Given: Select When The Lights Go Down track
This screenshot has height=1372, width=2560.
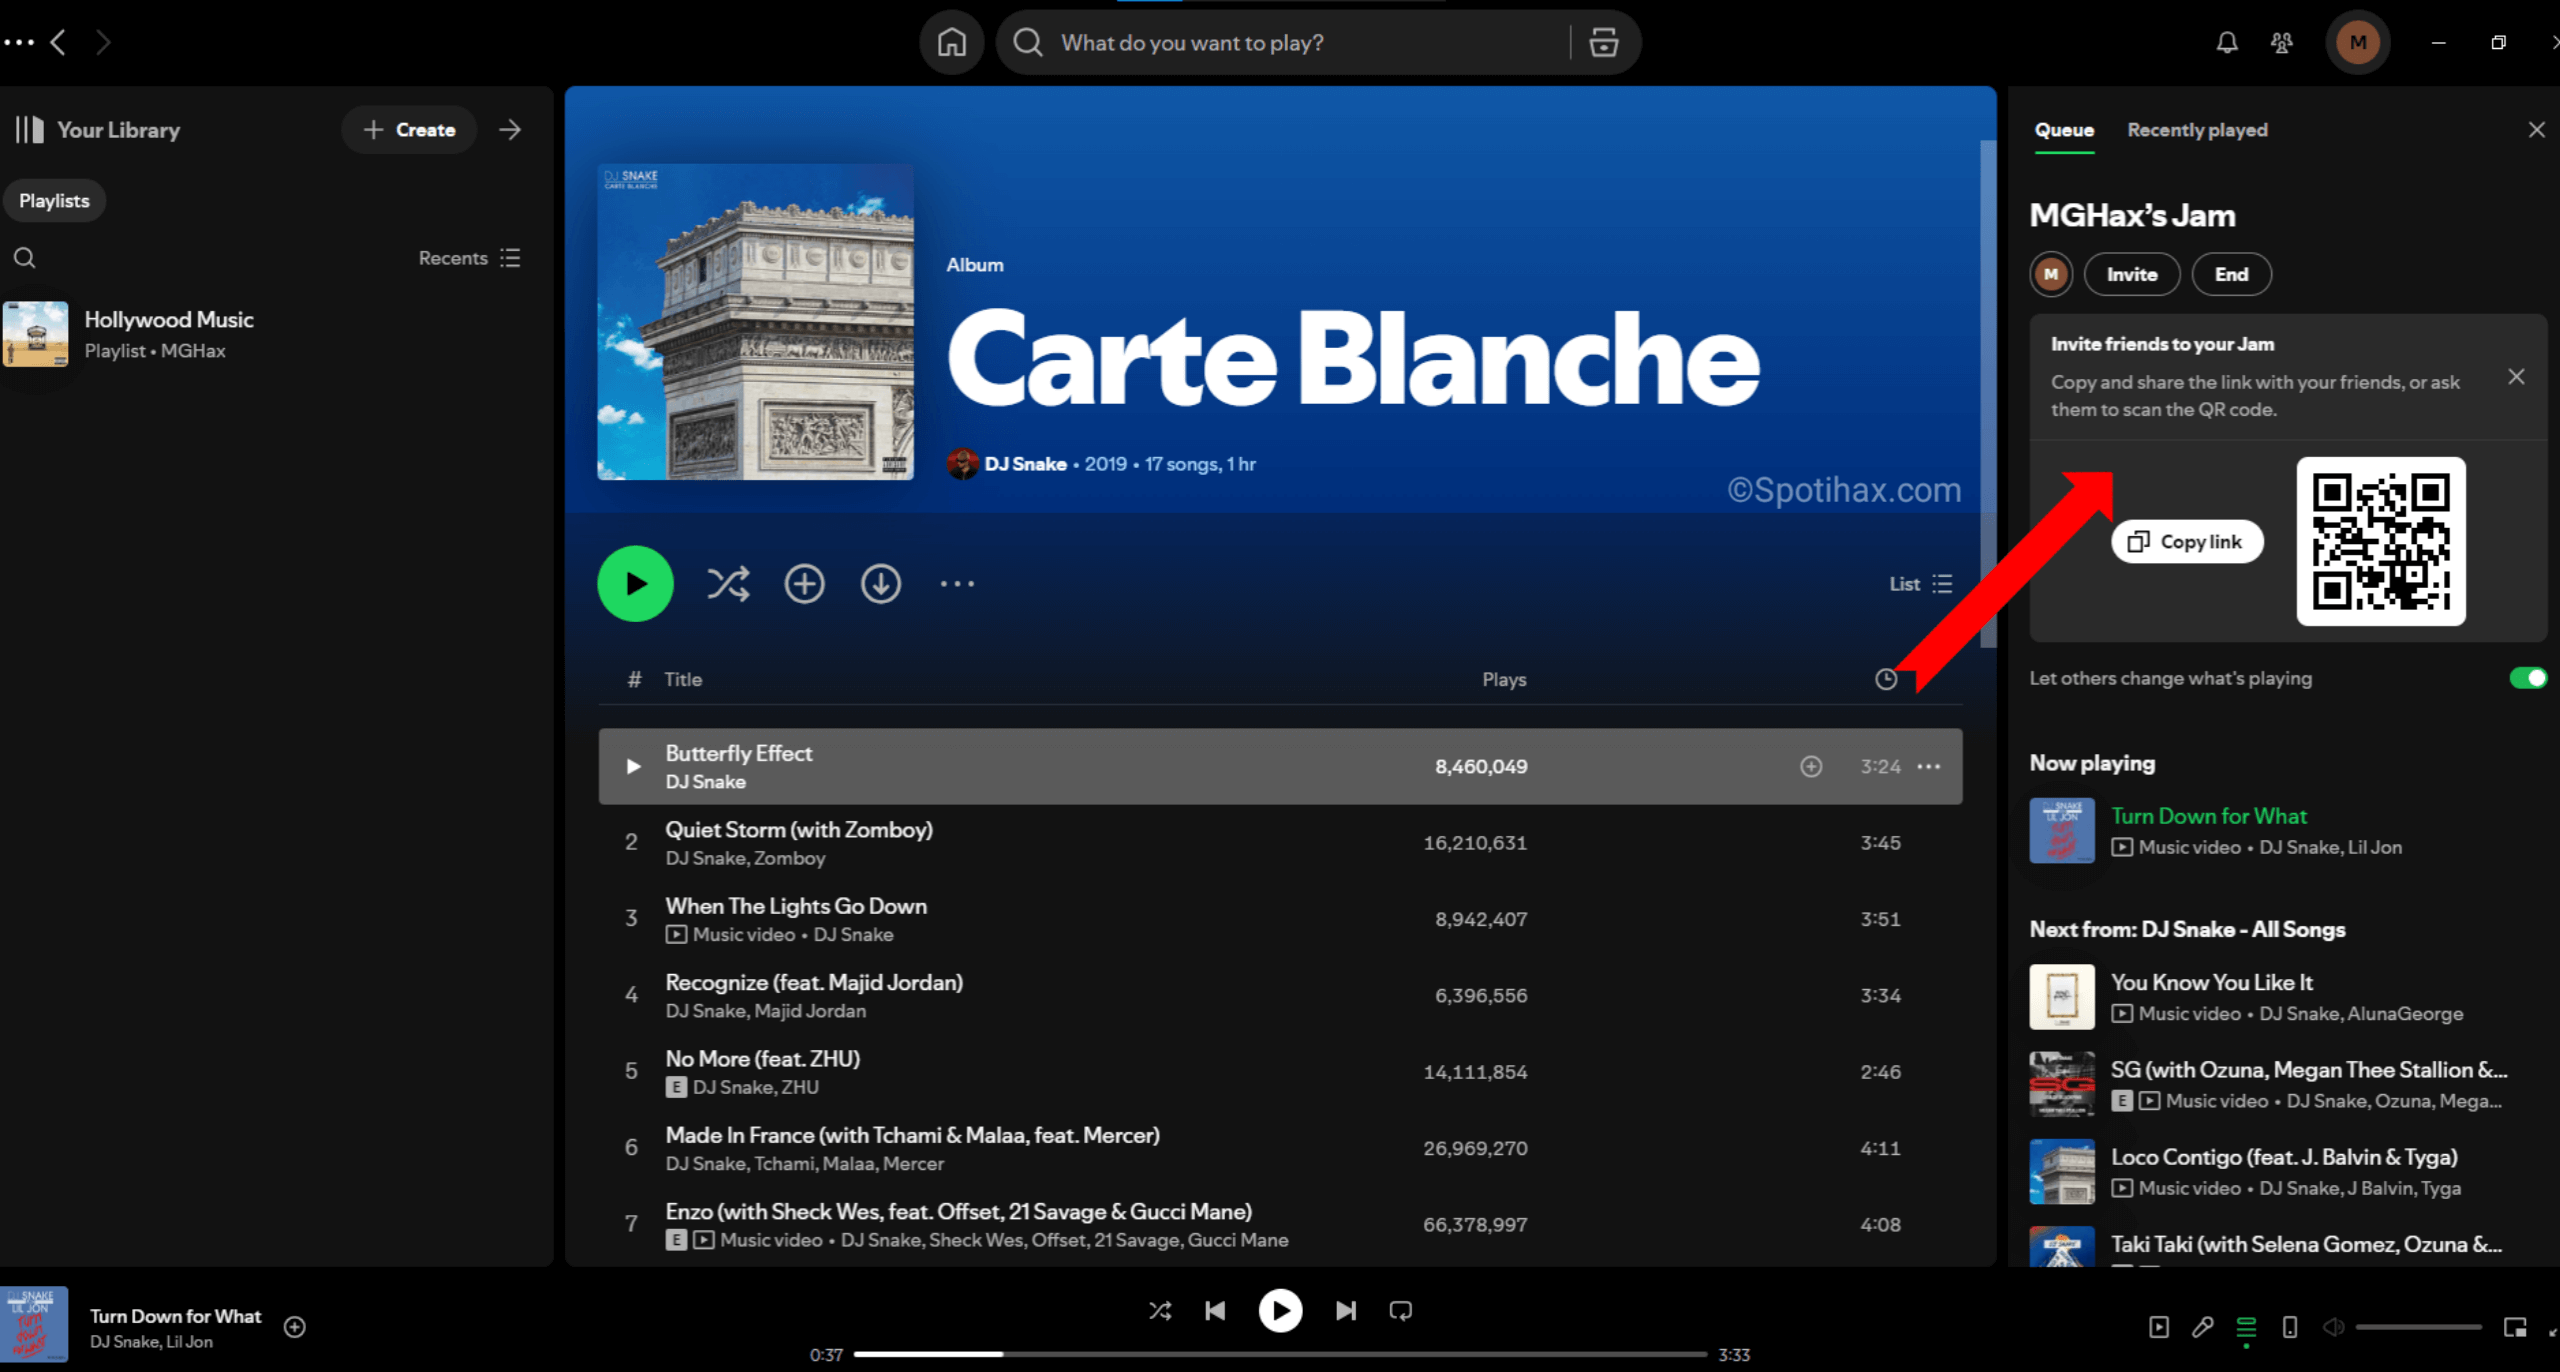Looking at the screenshot, I should (x=1280, y=919).
